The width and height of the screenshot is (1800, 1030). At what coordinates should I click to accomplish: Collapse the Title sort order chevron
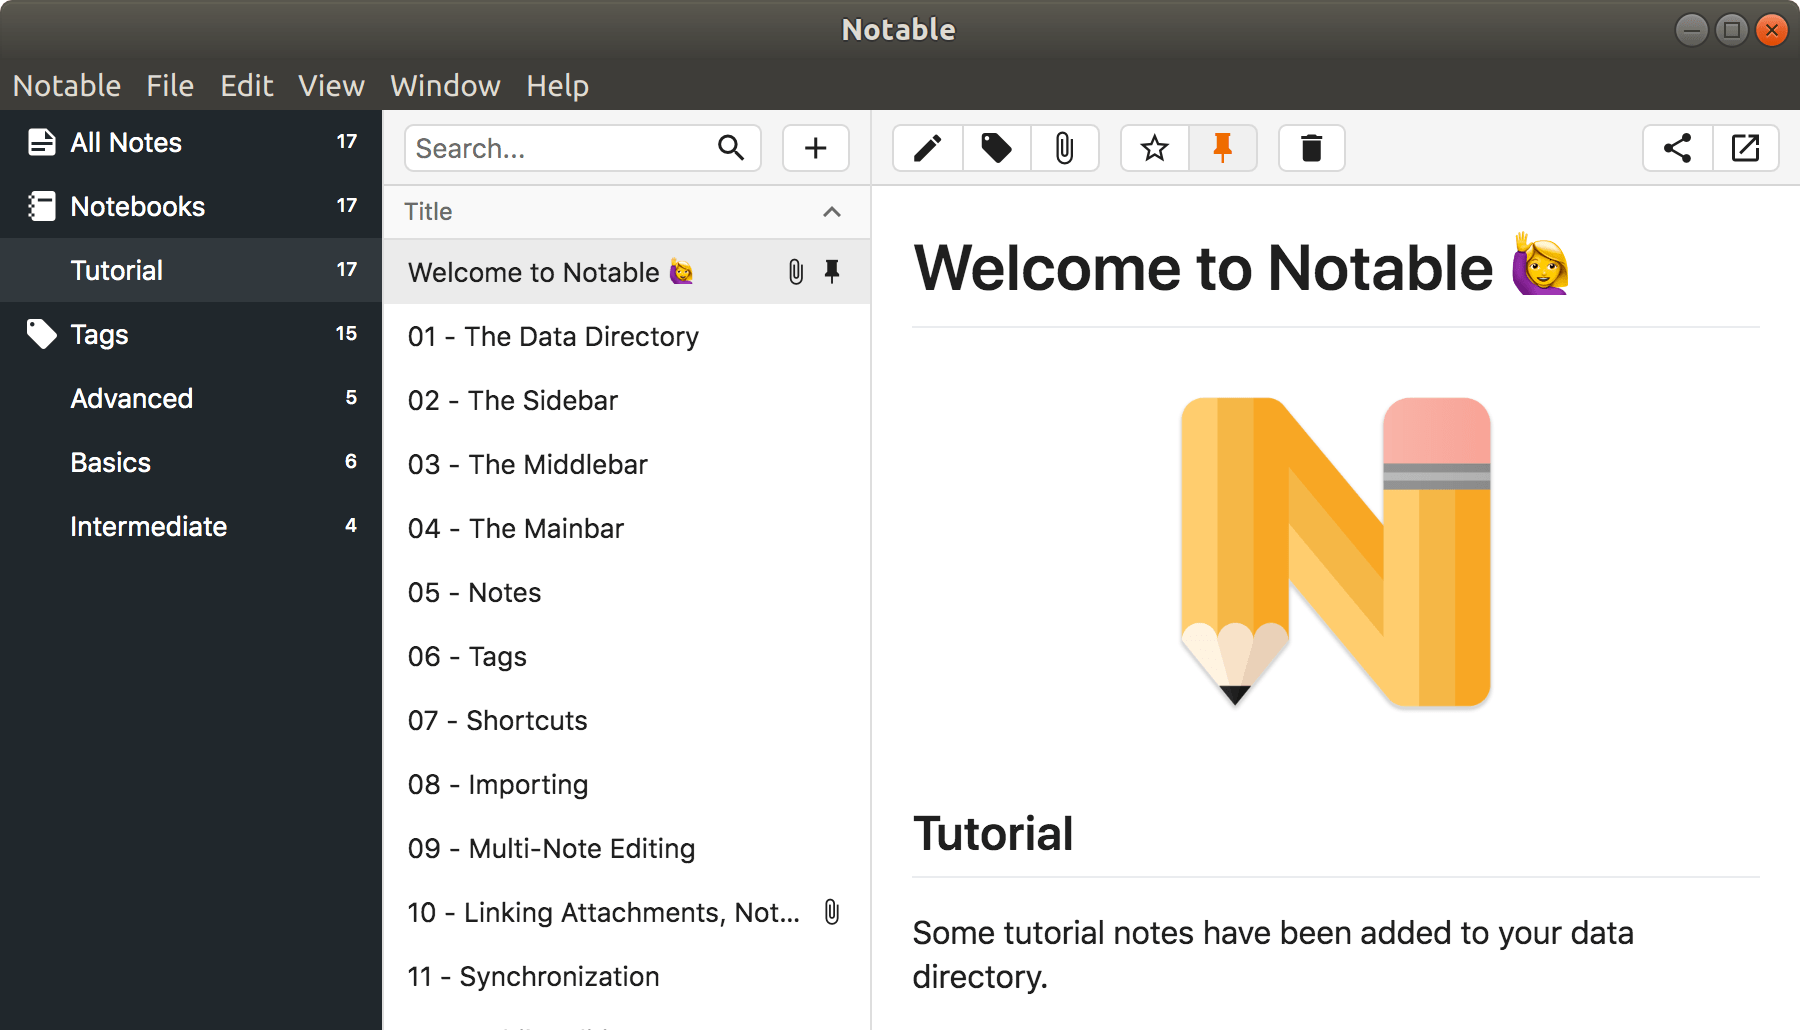830,211
